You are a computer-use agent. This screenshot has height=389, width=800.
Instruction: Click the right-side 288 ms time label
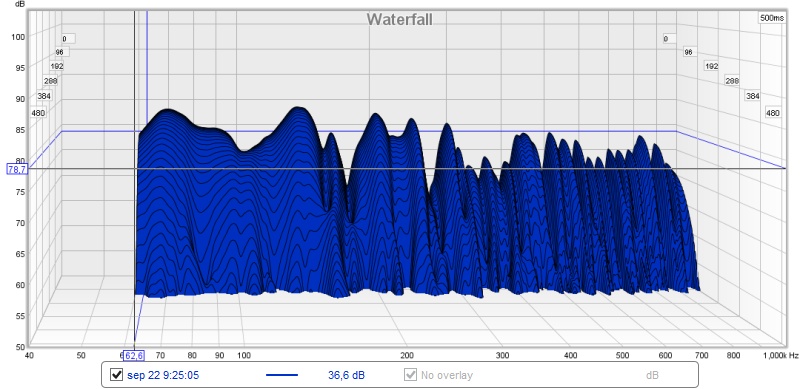pos(732,81)
